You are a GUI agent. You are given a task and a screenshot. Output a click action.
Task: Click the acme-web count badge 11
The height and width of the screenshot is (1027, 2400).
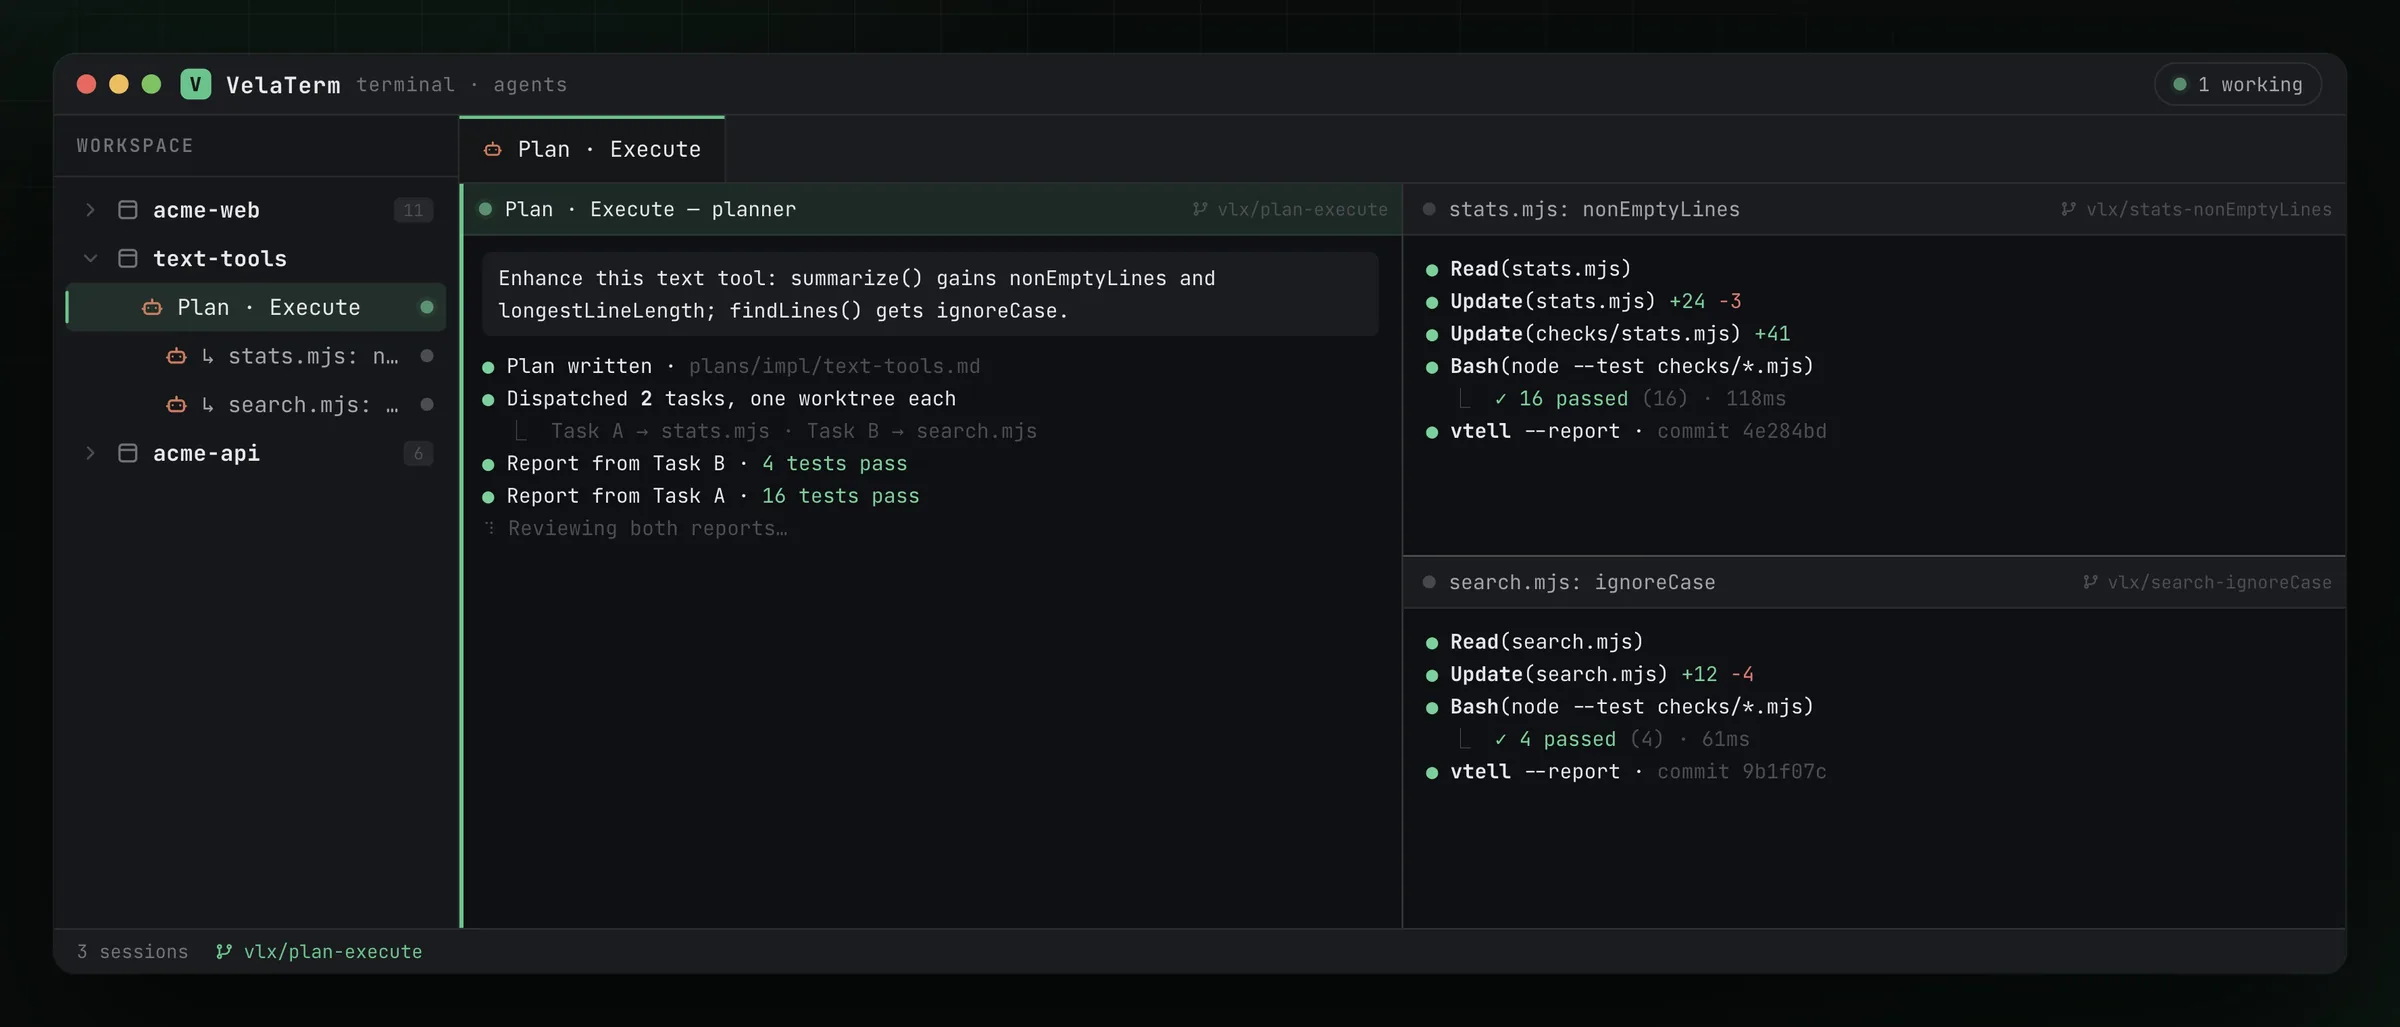point(413,210)
